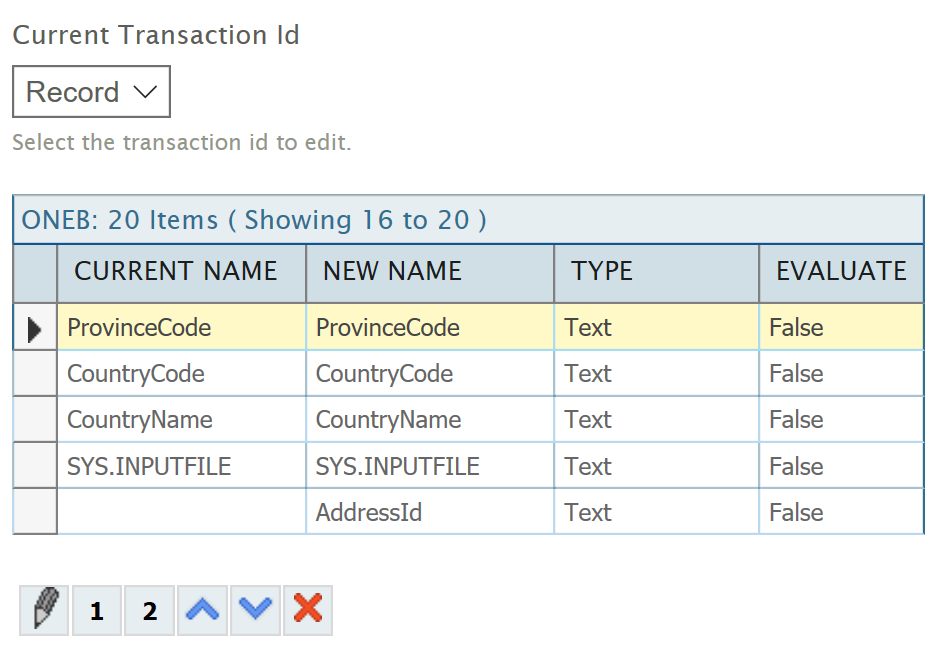
Task: Select the ProvinceCode row arrow indicator
Action: point(35,328)
